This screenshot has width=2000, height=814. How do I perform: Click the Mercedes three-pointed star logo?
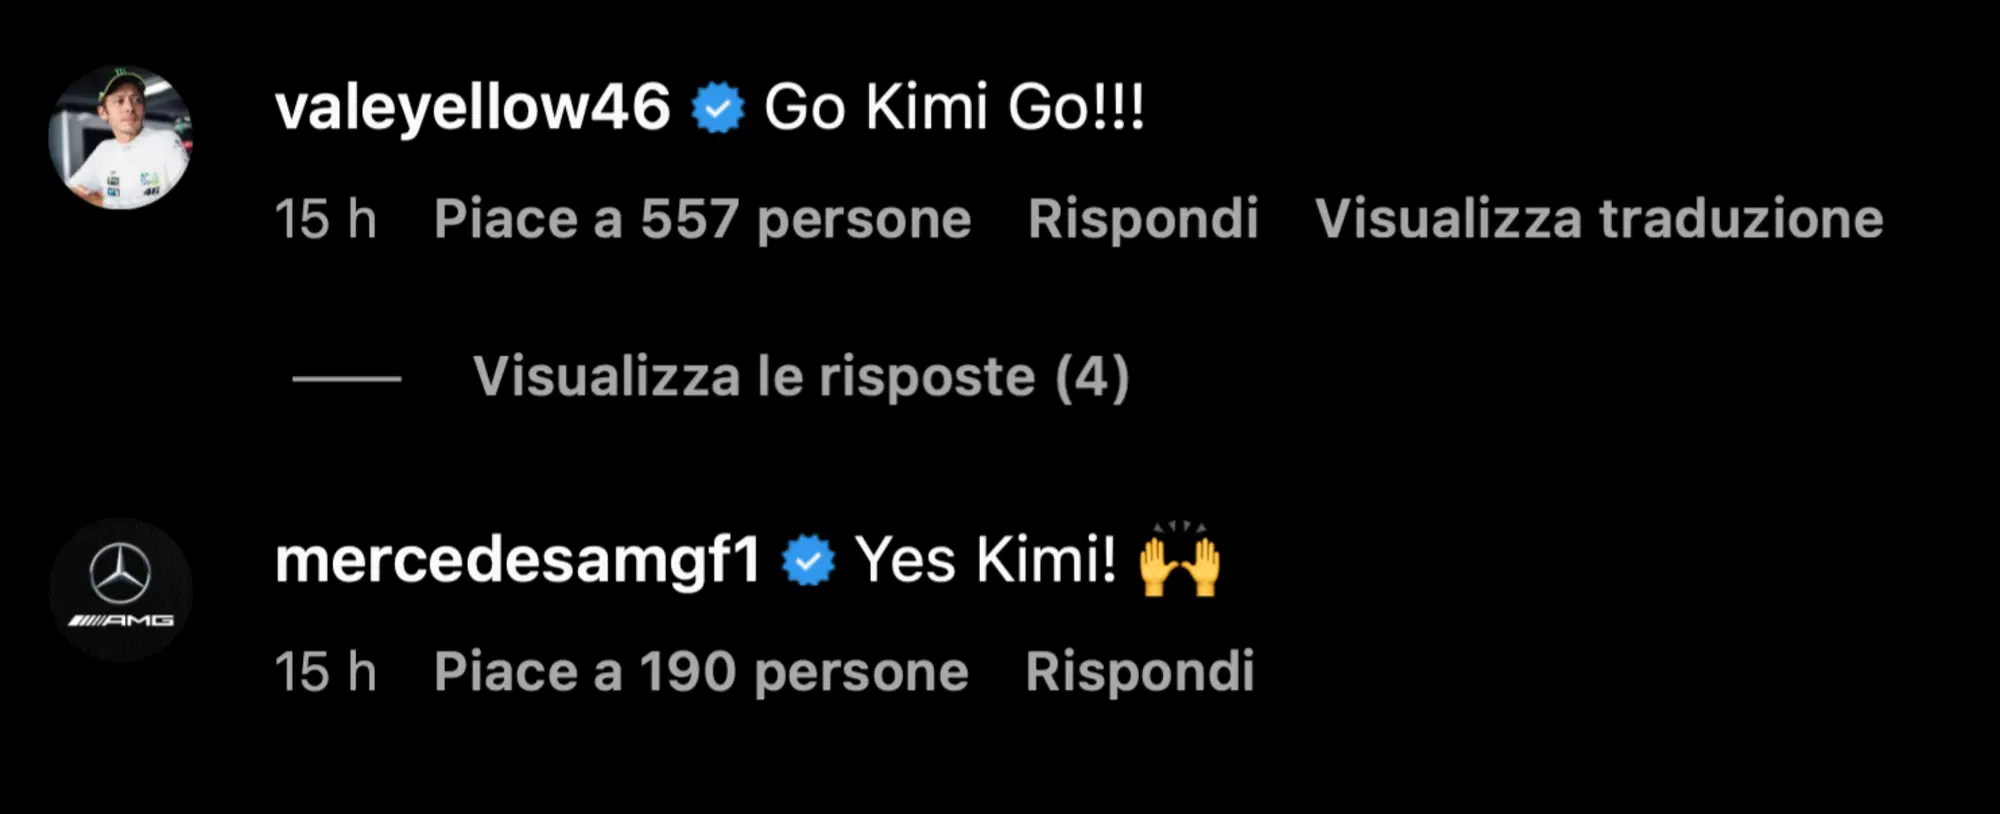[x=120, y=574]
